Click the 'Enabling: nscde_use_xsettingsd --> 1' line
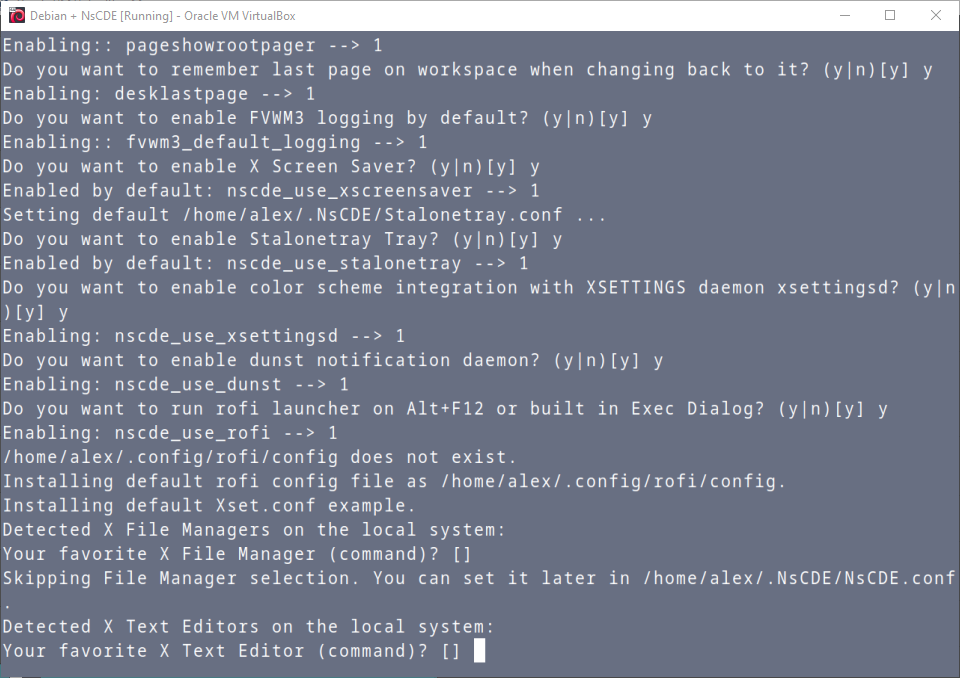 point(203,336)
